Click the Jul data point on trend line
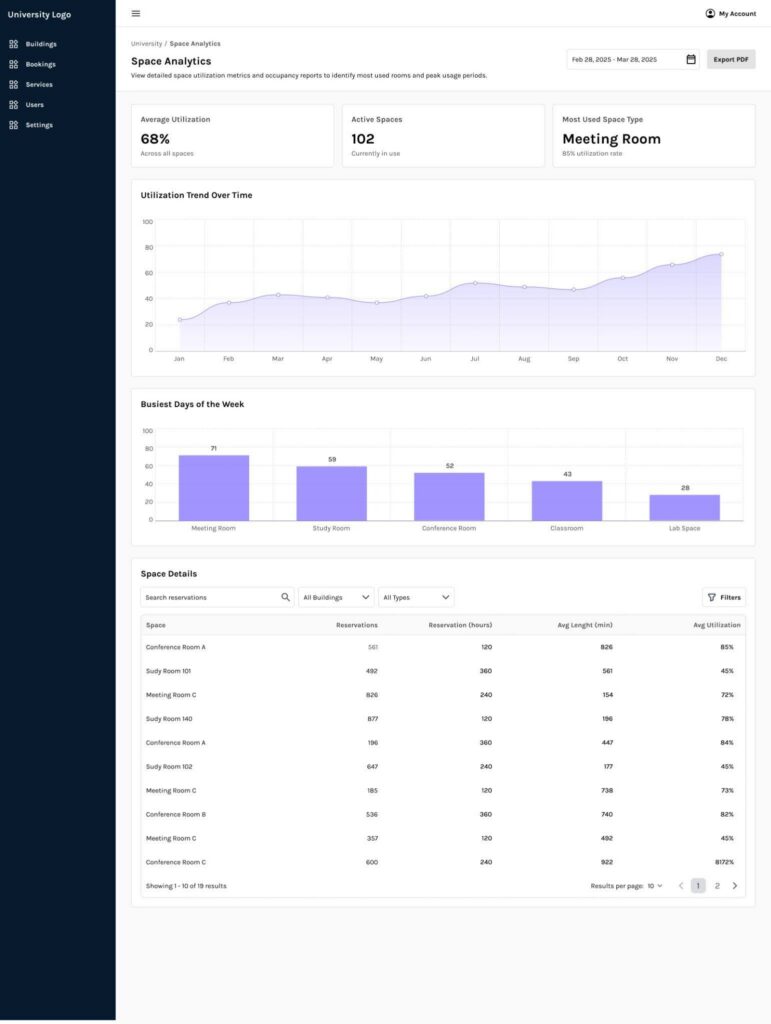 click(x=475, y=283)
